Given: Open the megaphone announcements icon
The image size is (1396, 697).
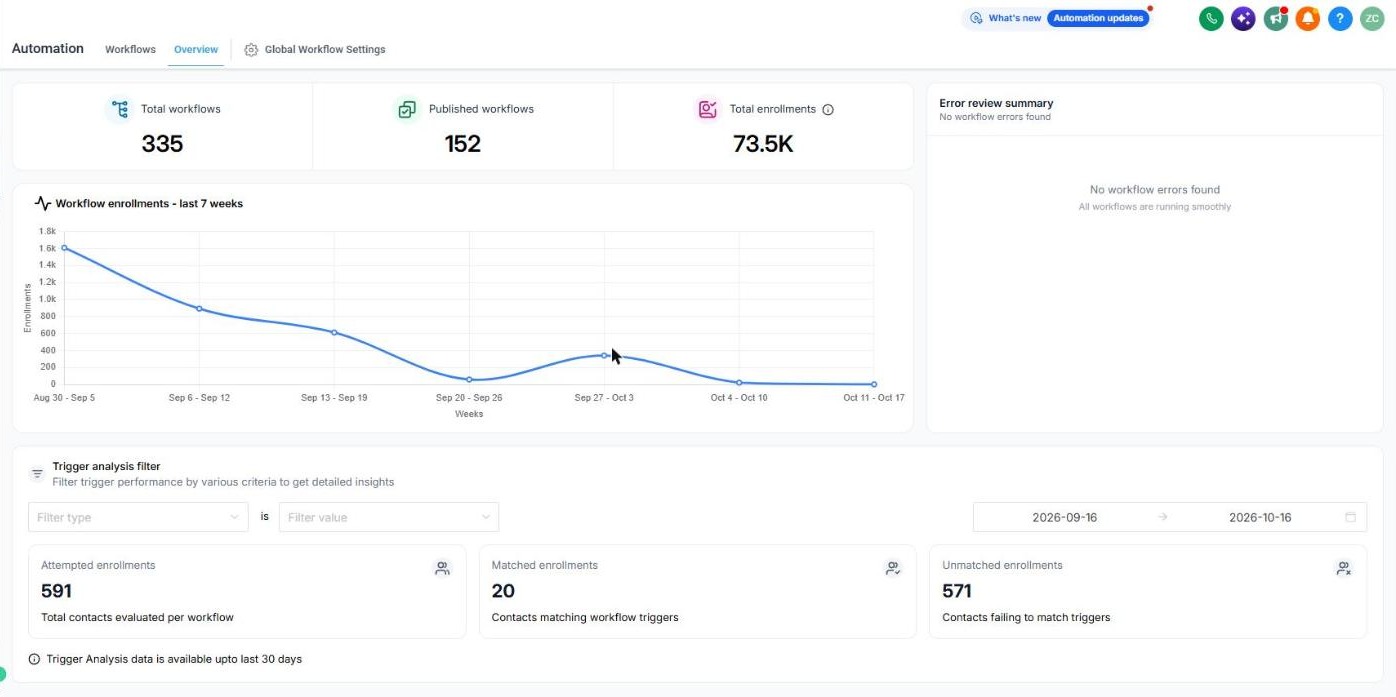Looking at the screenshot, I should point(1275,18).
